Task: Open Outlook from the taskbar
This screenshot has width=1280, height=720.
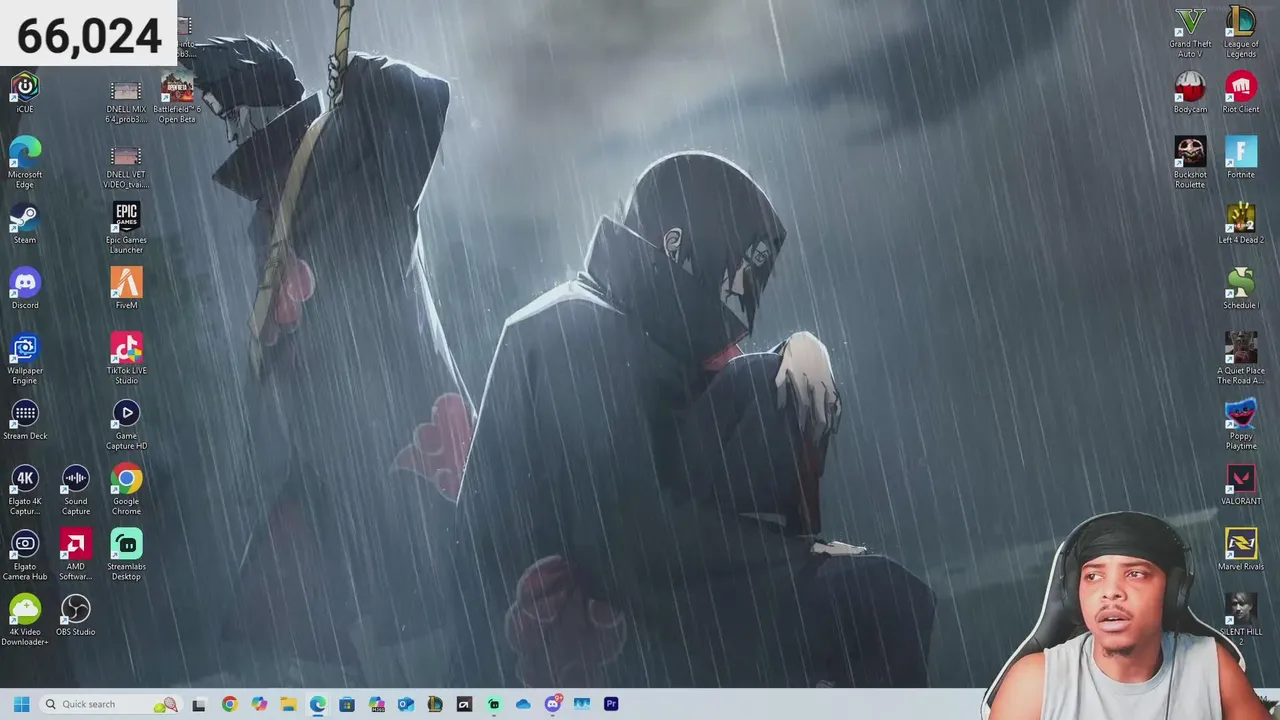Action: [406, 704]
